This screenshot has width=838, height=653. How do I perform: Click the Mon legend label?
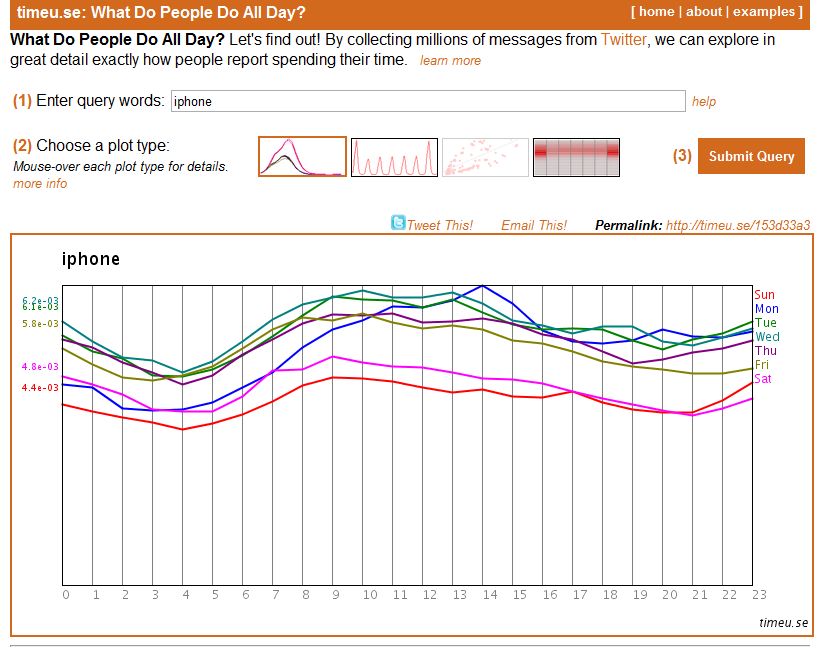point(766,308)
